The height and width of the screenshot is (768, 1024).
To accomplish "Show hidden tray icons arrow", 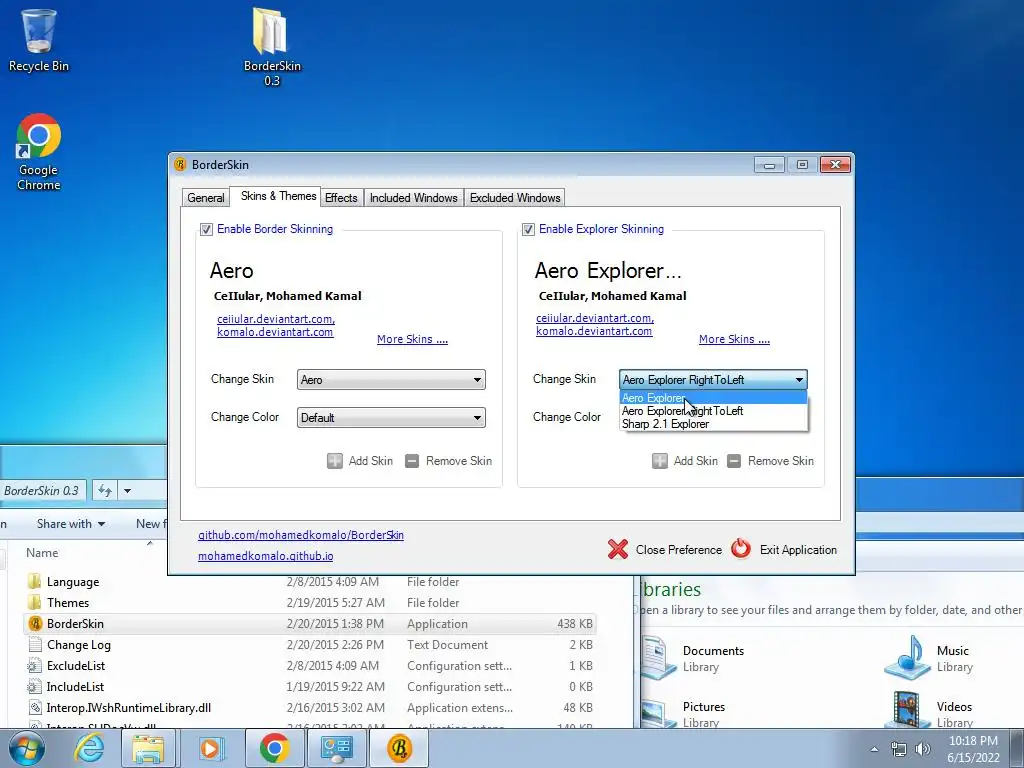I will [x=874, y=749].
